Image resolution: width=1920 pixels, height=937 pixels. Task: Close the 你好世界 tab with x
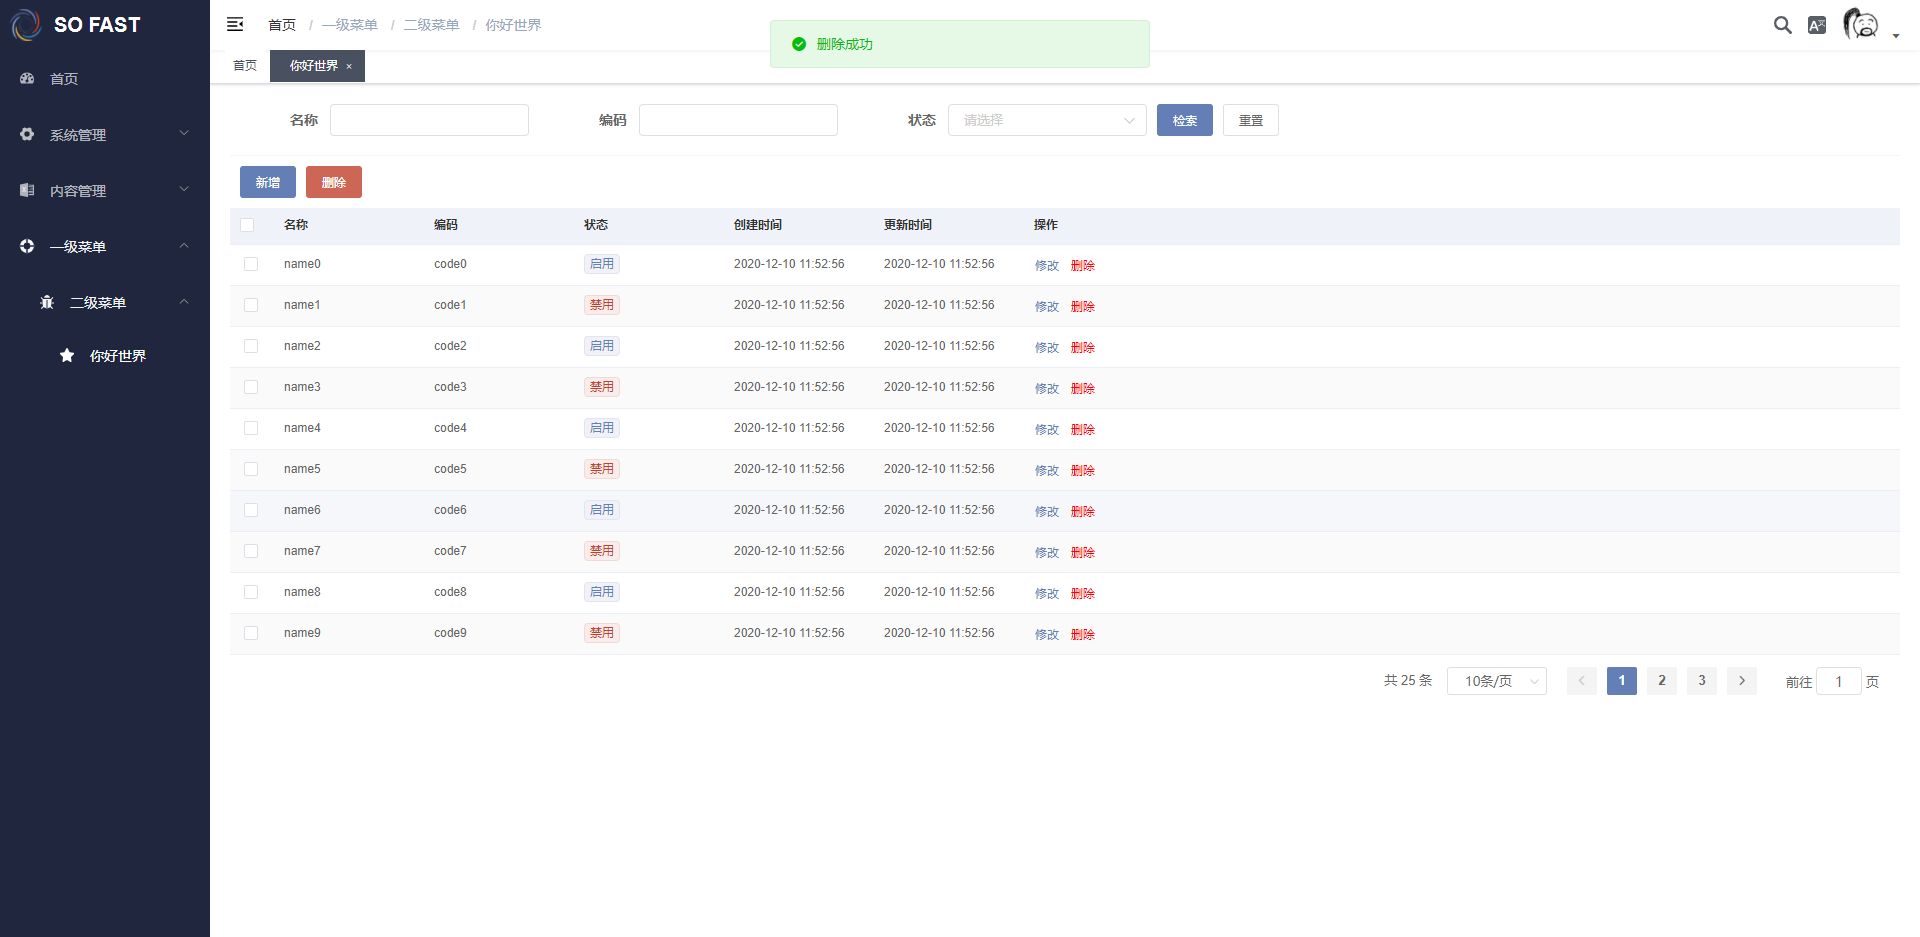coord(349,66)
